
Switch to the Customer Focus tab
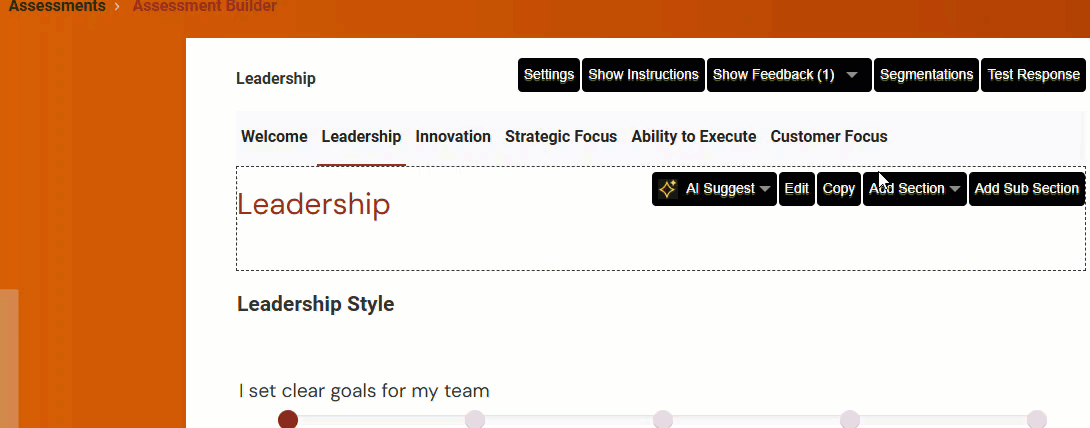[828, 137]
